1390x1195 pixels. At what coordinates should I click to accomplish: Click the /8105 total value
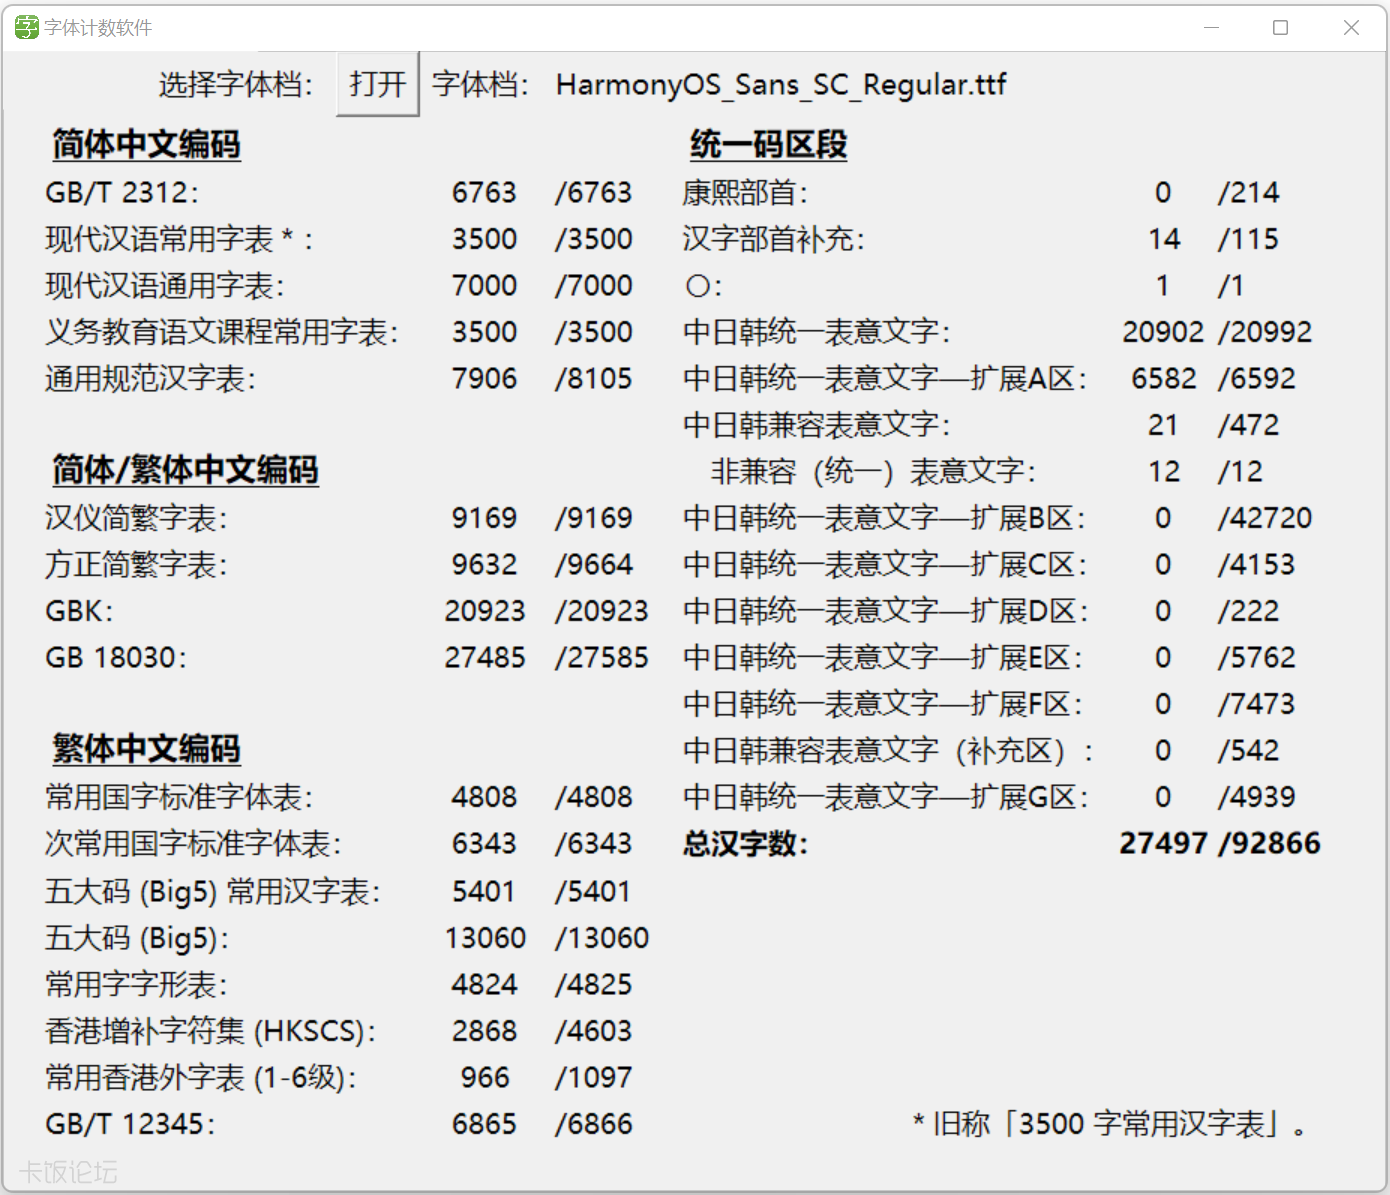[594, 379]
